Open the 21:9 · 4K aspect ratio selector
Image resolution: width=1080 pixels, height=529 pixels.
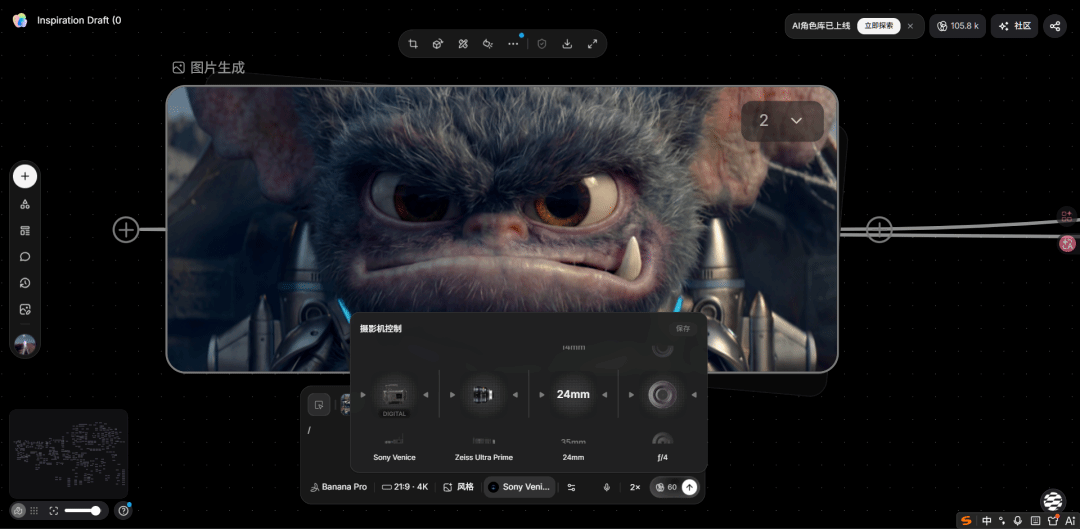click(404, 487)
